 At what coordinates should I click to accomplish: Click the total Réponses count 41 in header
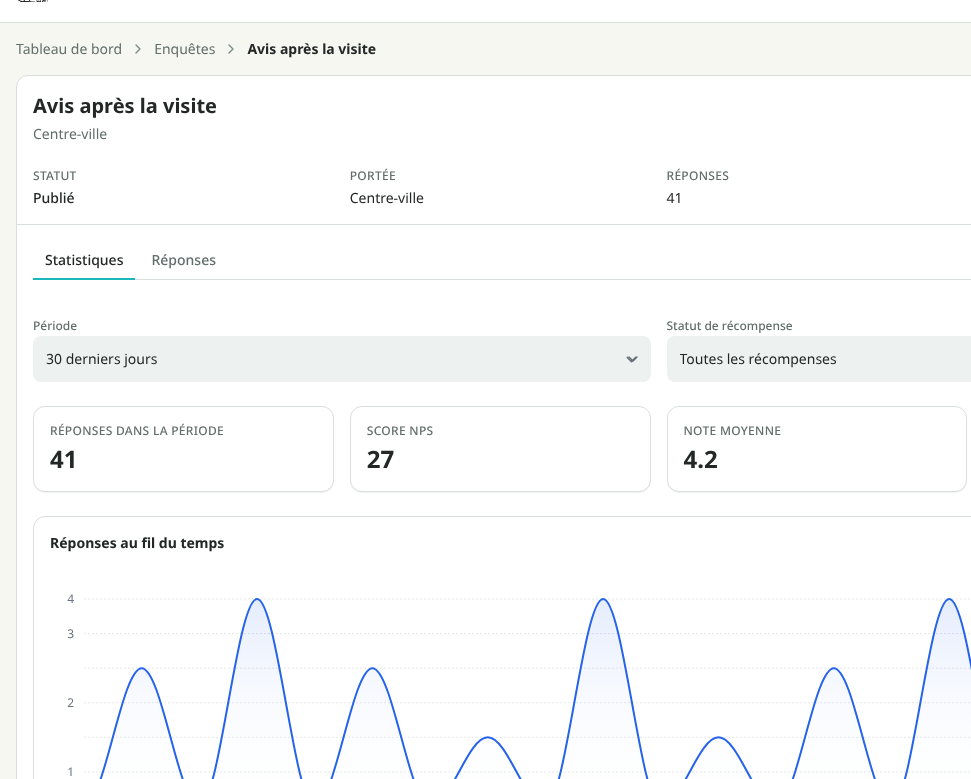(674, 198)
